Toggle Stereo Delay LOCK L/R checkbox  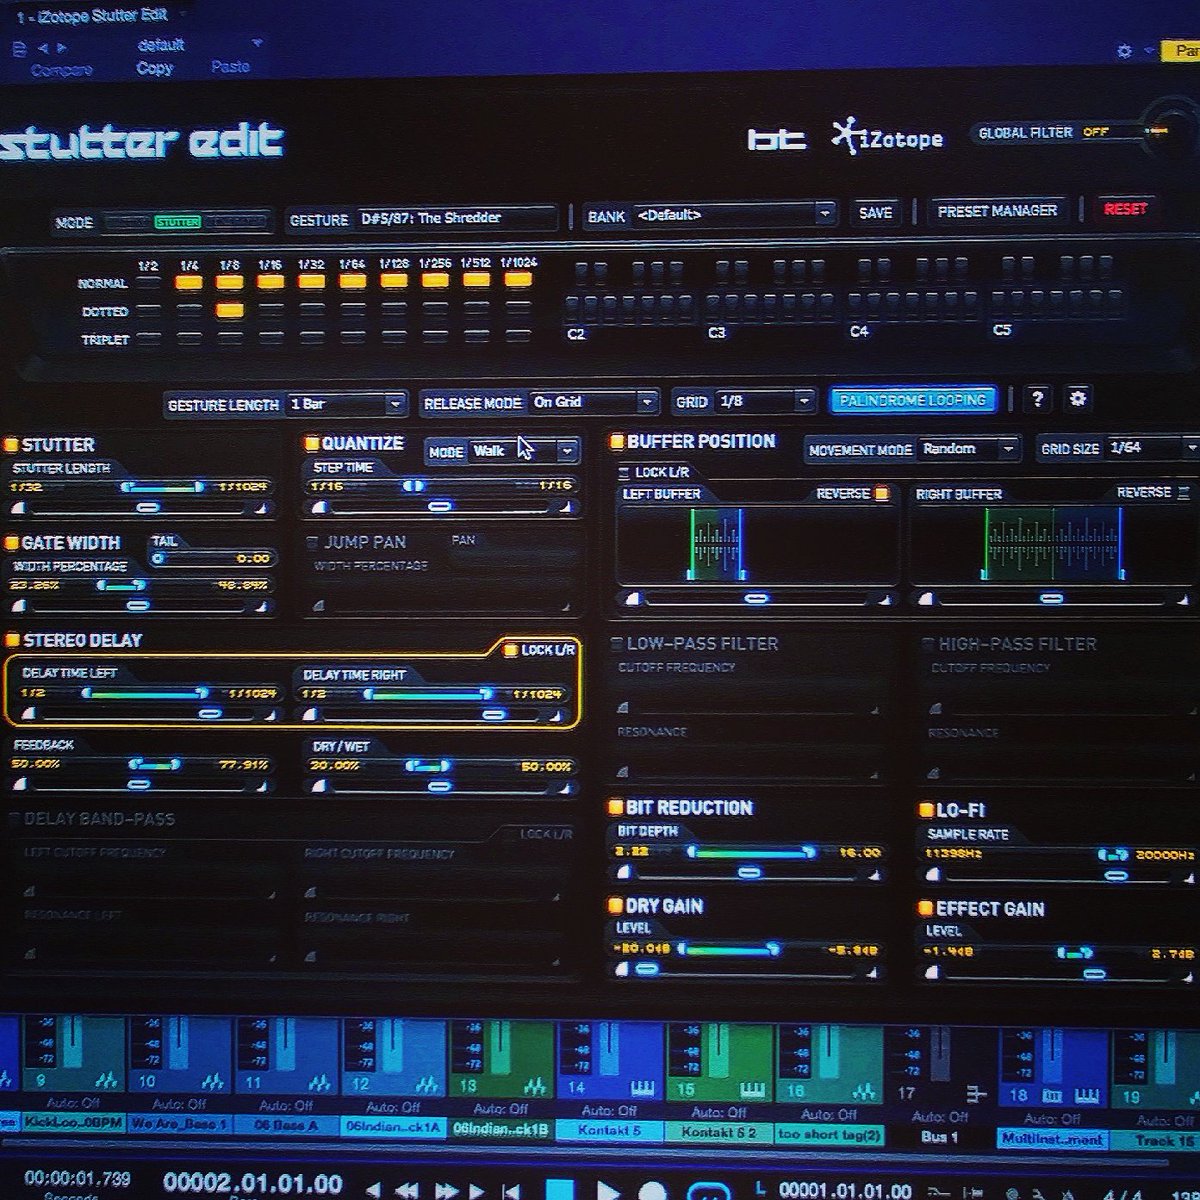[x=510, y=650]
